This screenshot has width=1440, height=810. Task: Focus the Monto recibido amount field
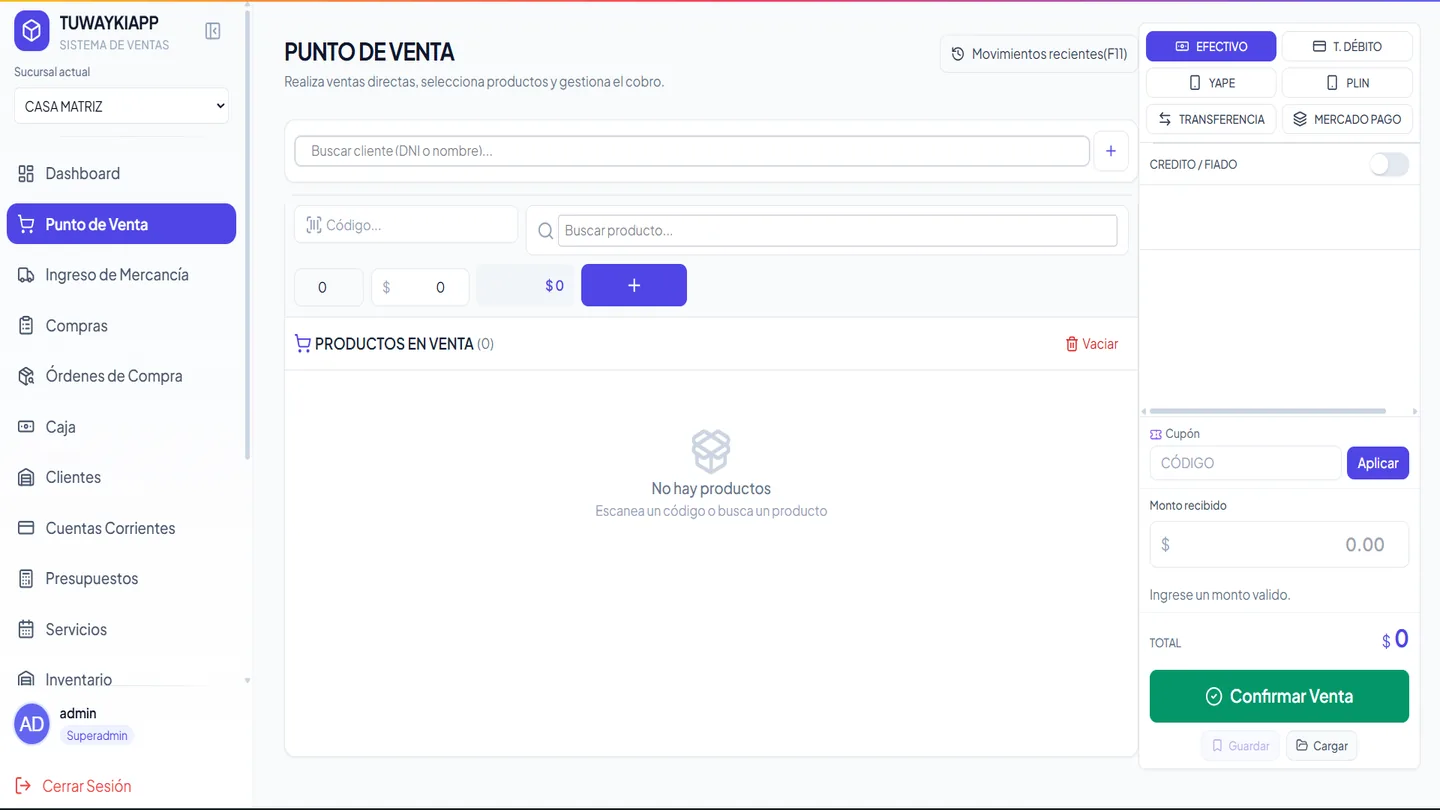pyautogui.click(x=1279, y=545)
